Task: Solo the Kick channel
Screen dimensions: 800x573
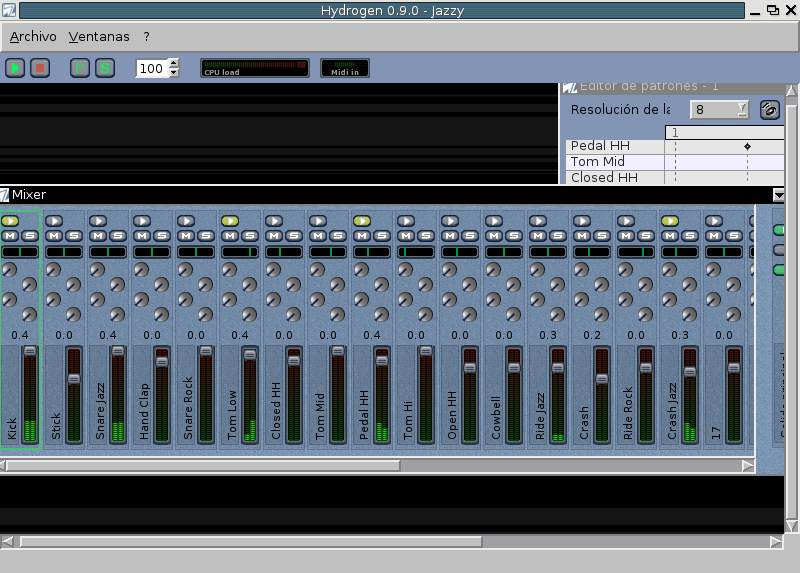Action: point(30,236)
